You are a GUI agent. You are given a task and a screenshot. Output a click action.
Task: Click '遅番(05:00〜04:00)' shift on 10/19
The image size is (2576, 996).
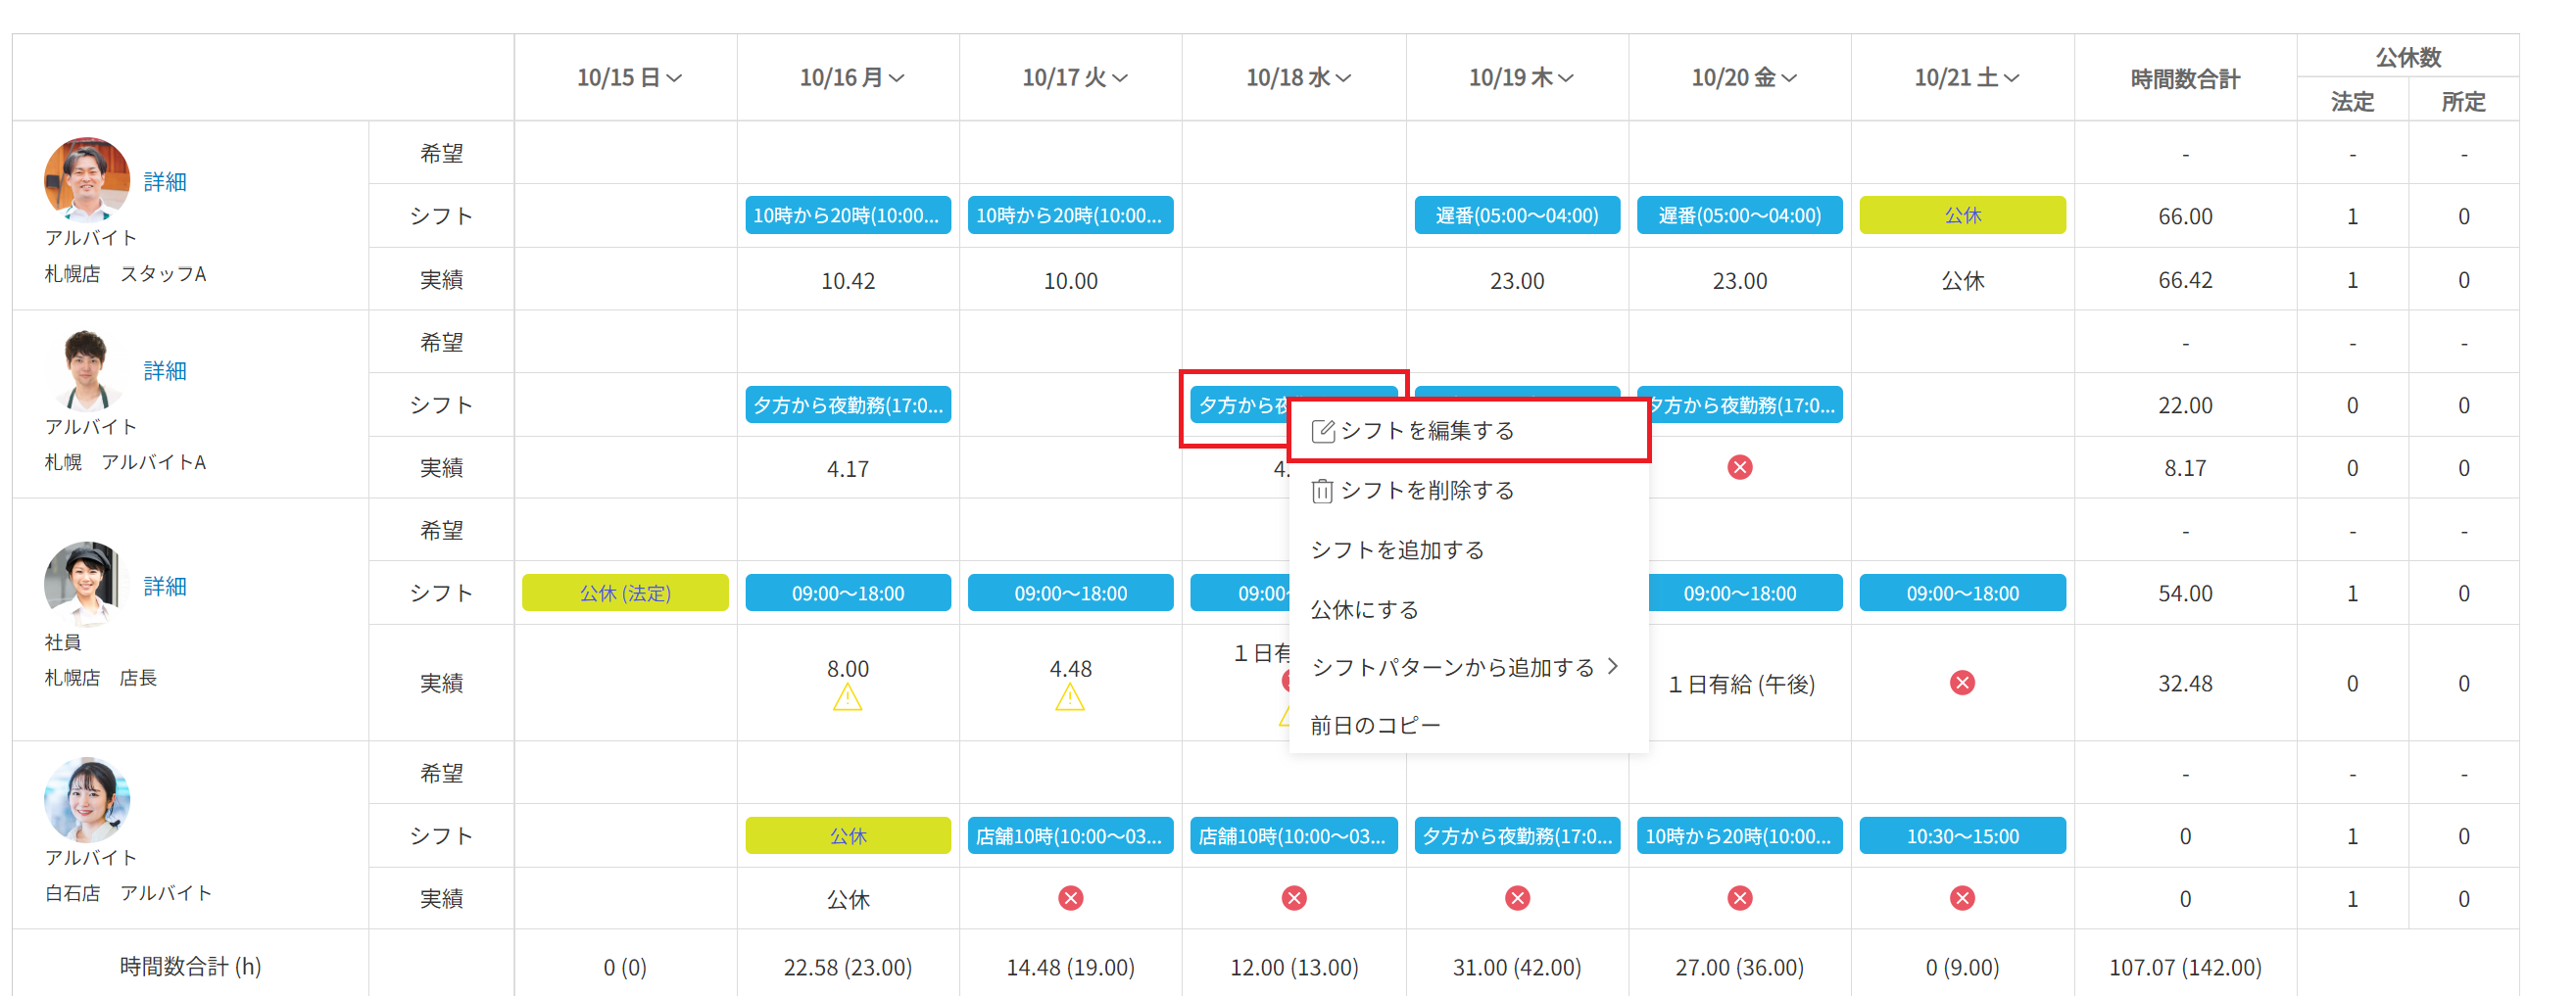point(1516,216)
